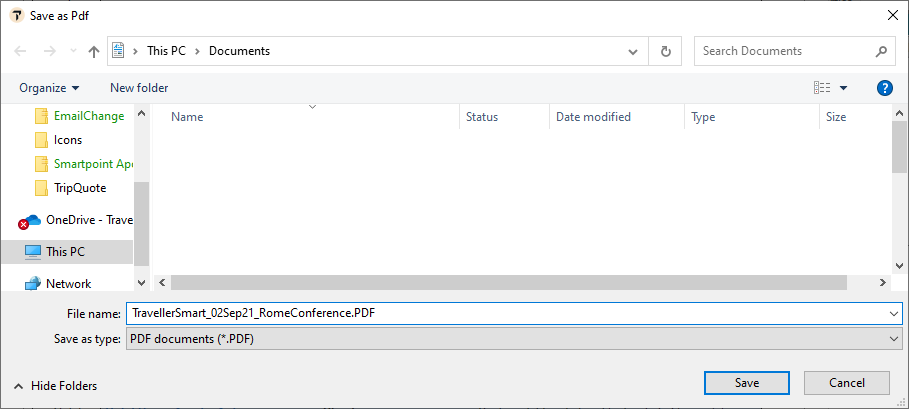Click the search magnifier icon

point(882,51)
